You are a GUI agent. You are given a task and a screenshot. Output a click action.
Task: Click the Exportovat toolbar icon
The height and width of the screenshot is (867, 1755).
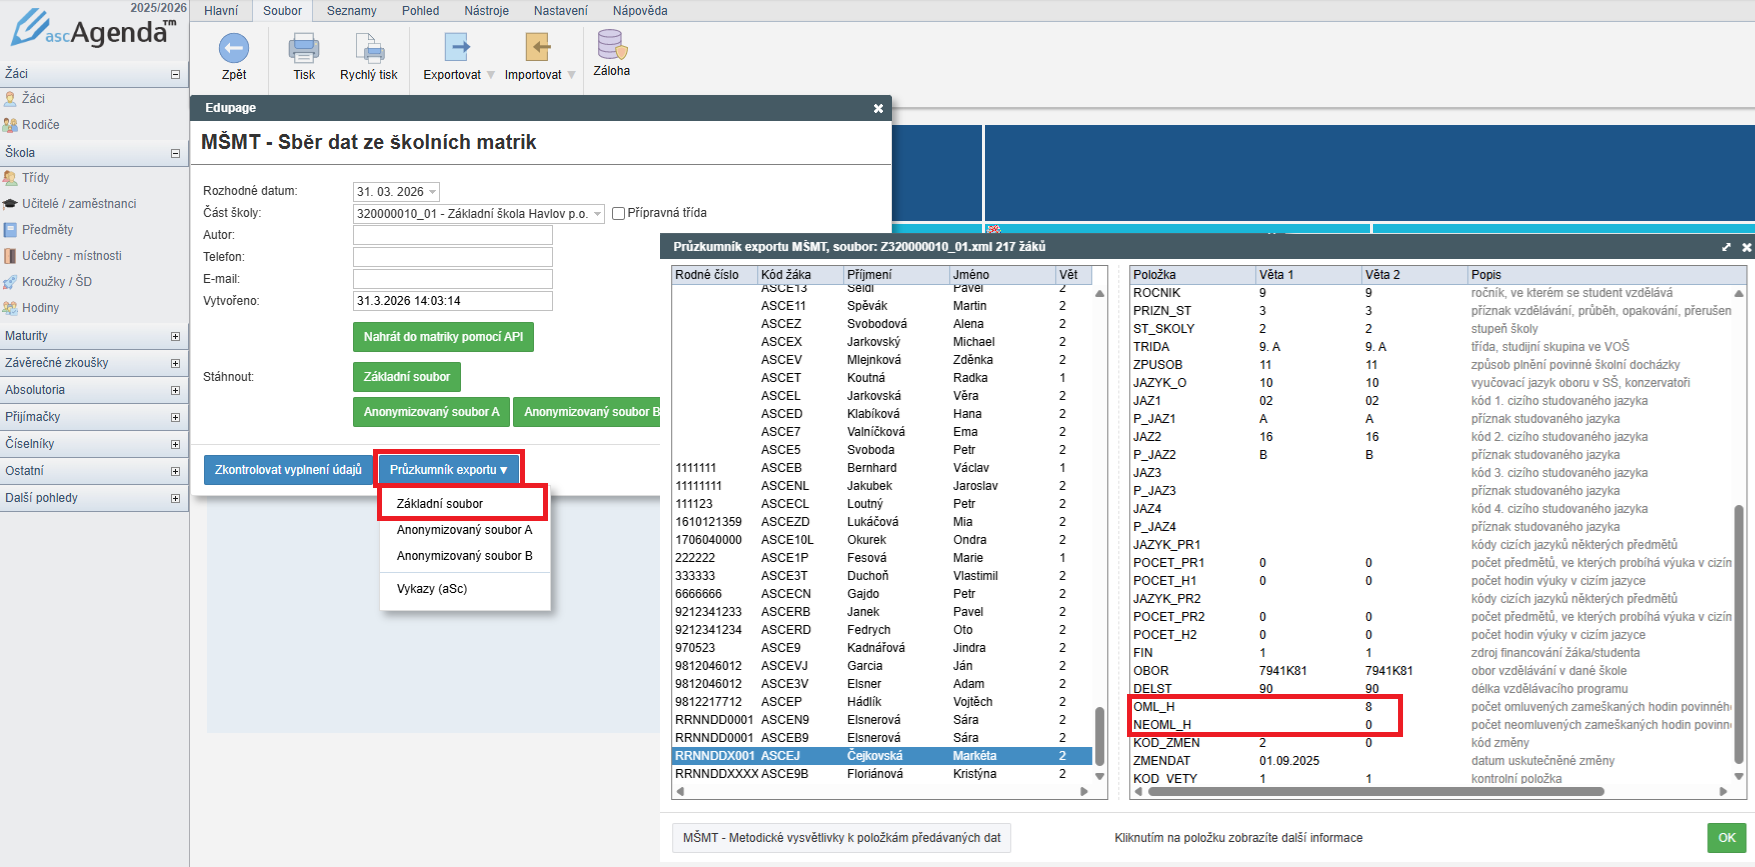coord(457,48)
